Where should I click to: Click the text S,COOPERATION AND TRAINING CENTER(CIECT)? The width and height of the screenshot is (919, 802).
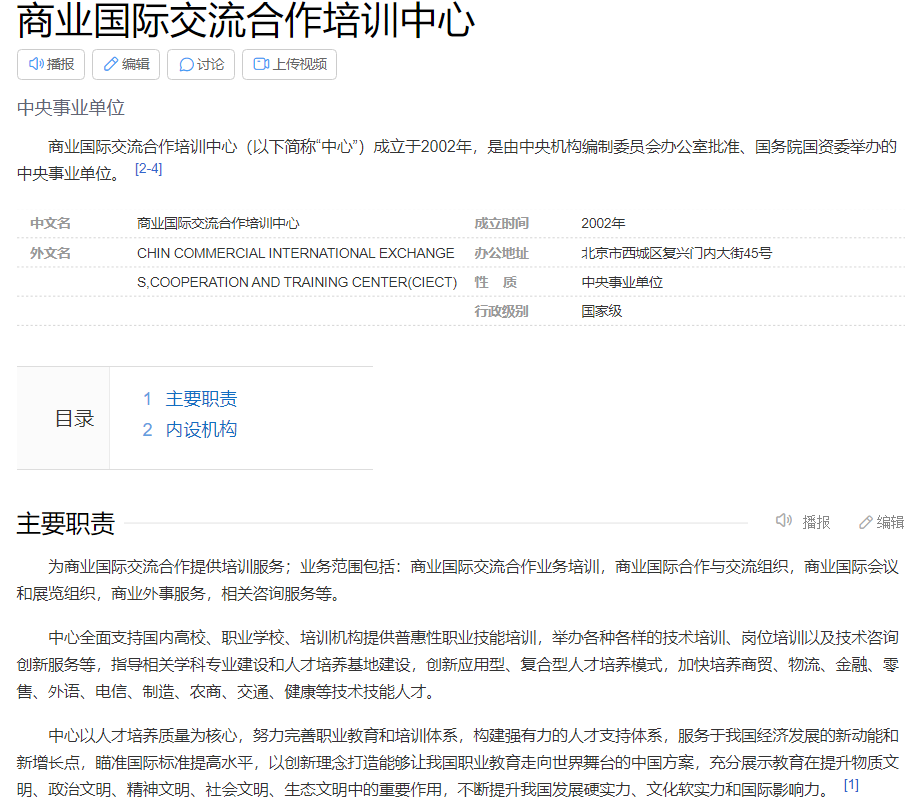click(297, 282)
